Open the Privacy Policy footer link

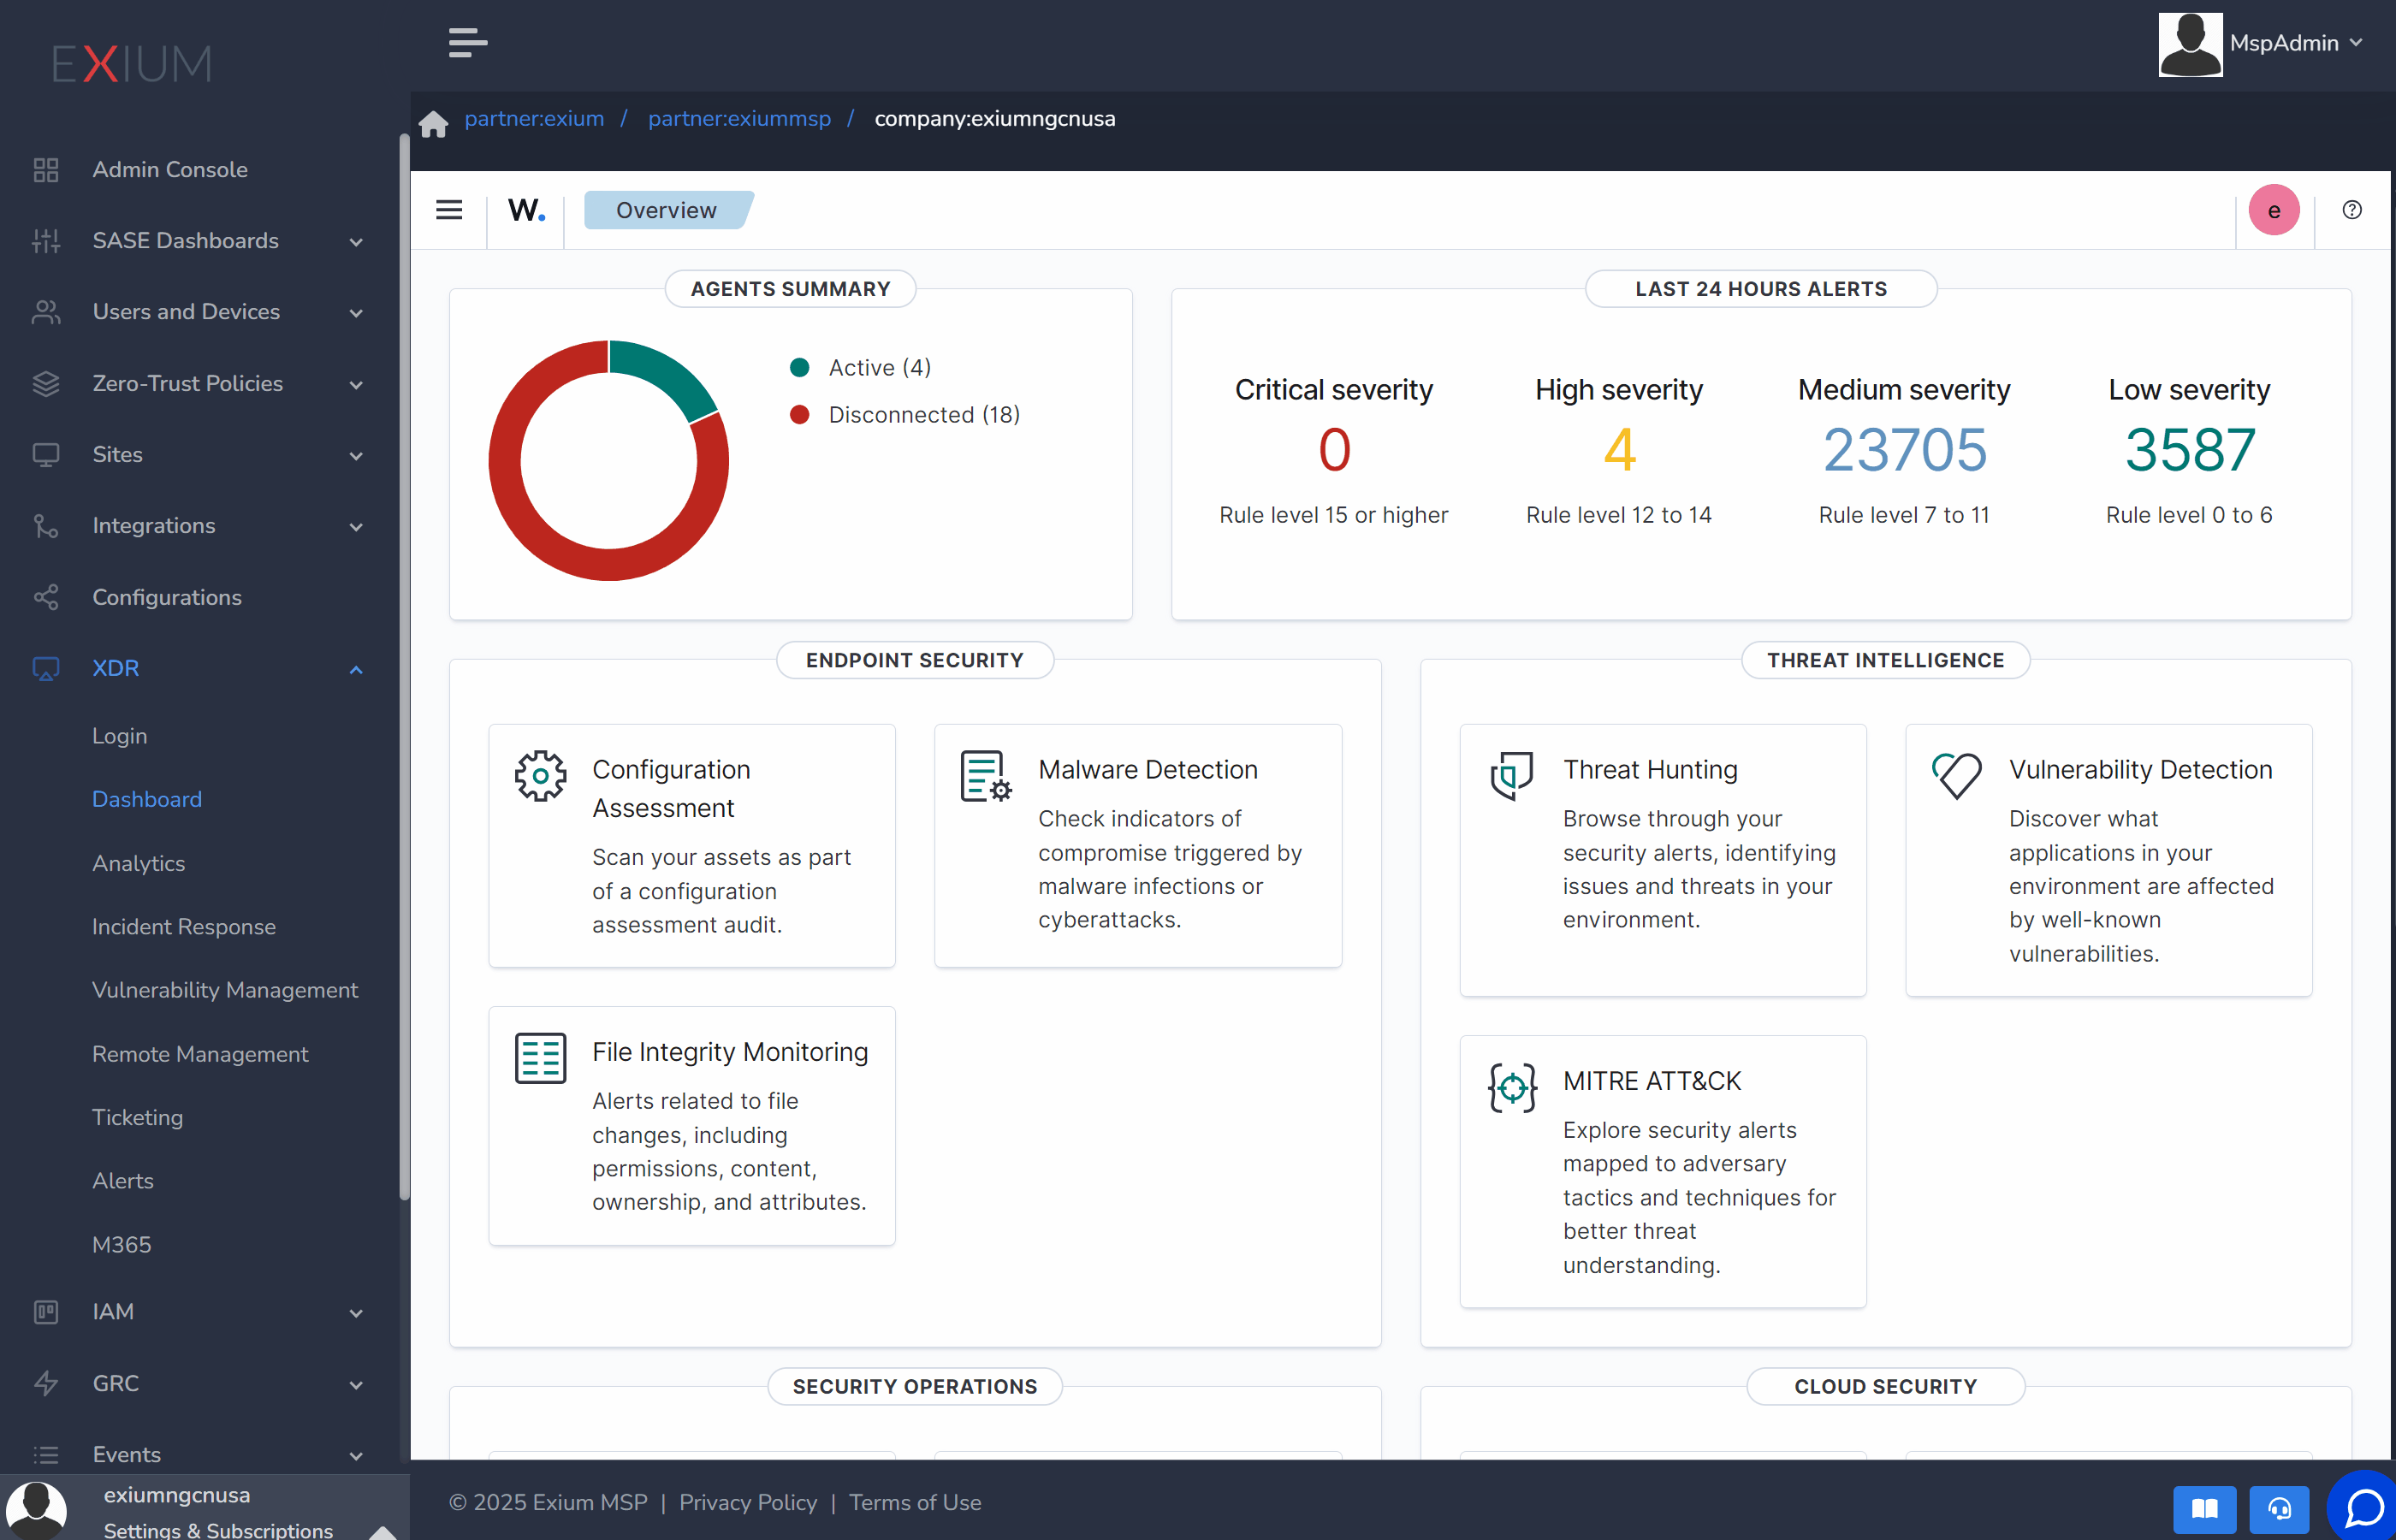tap(747, 1502)
